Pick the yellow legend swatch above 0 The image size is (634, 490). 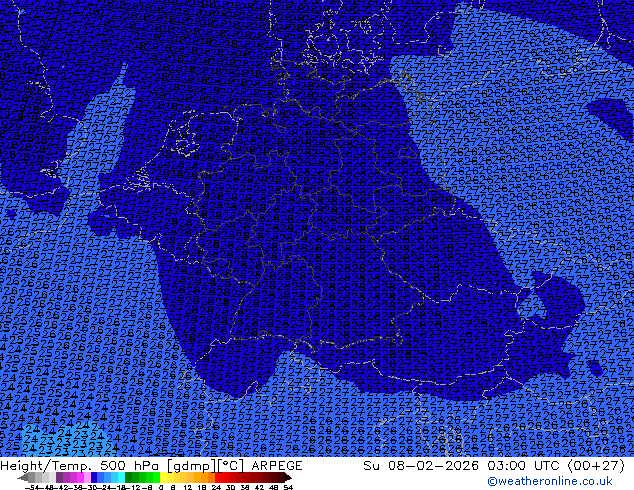pyautogui.click(x=163, y=477)
